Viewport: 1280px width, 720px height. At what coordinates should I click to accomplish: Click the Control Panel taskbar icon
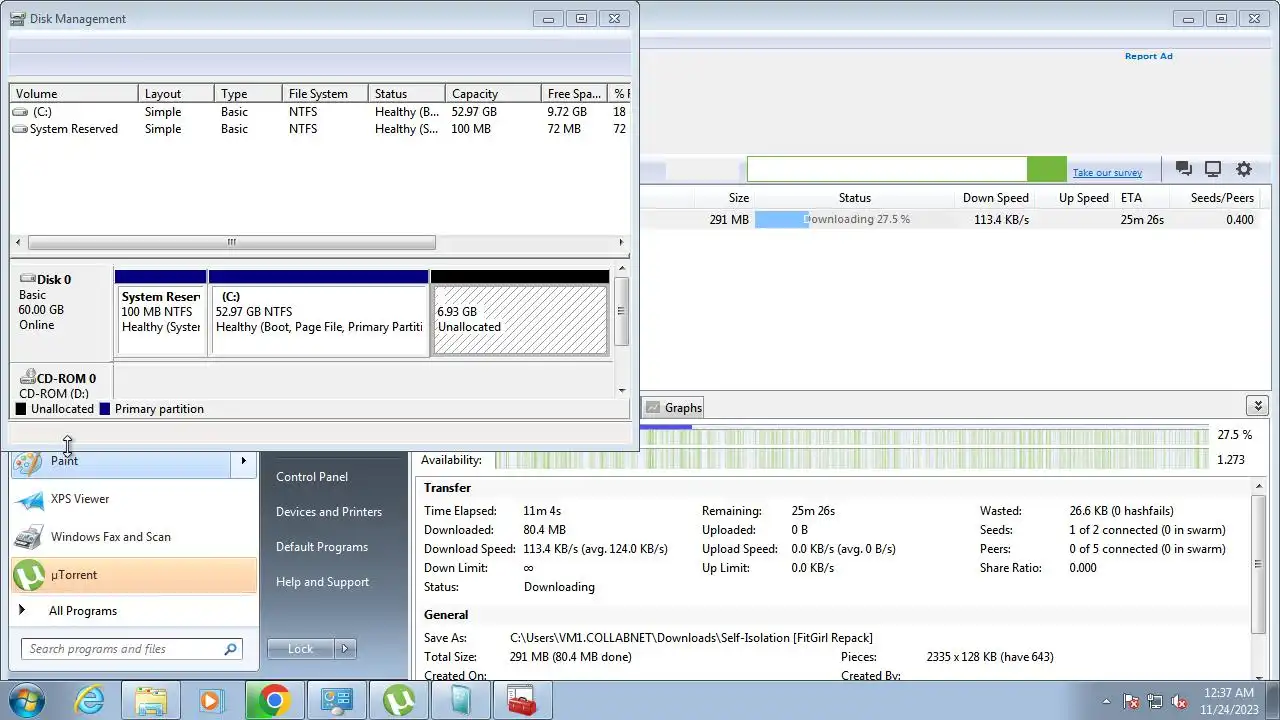pos(337,700)
